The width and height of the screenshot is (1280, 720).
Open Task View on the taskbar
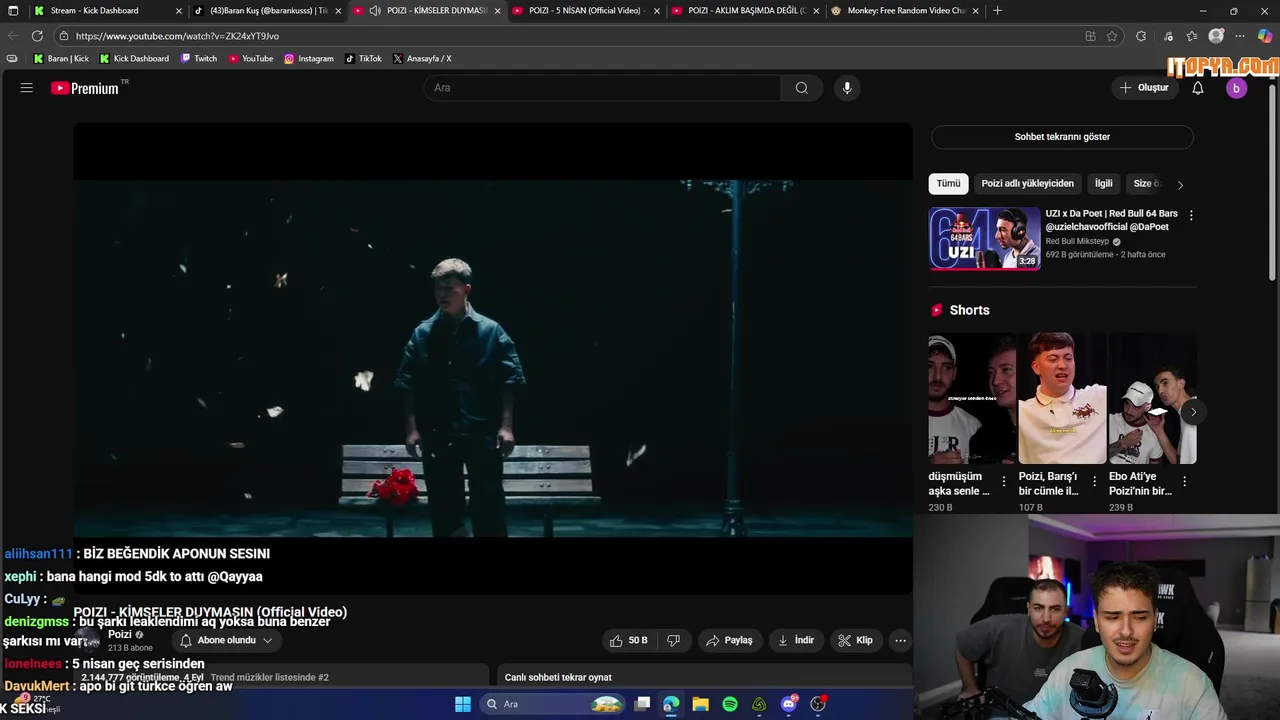point(643,704)
